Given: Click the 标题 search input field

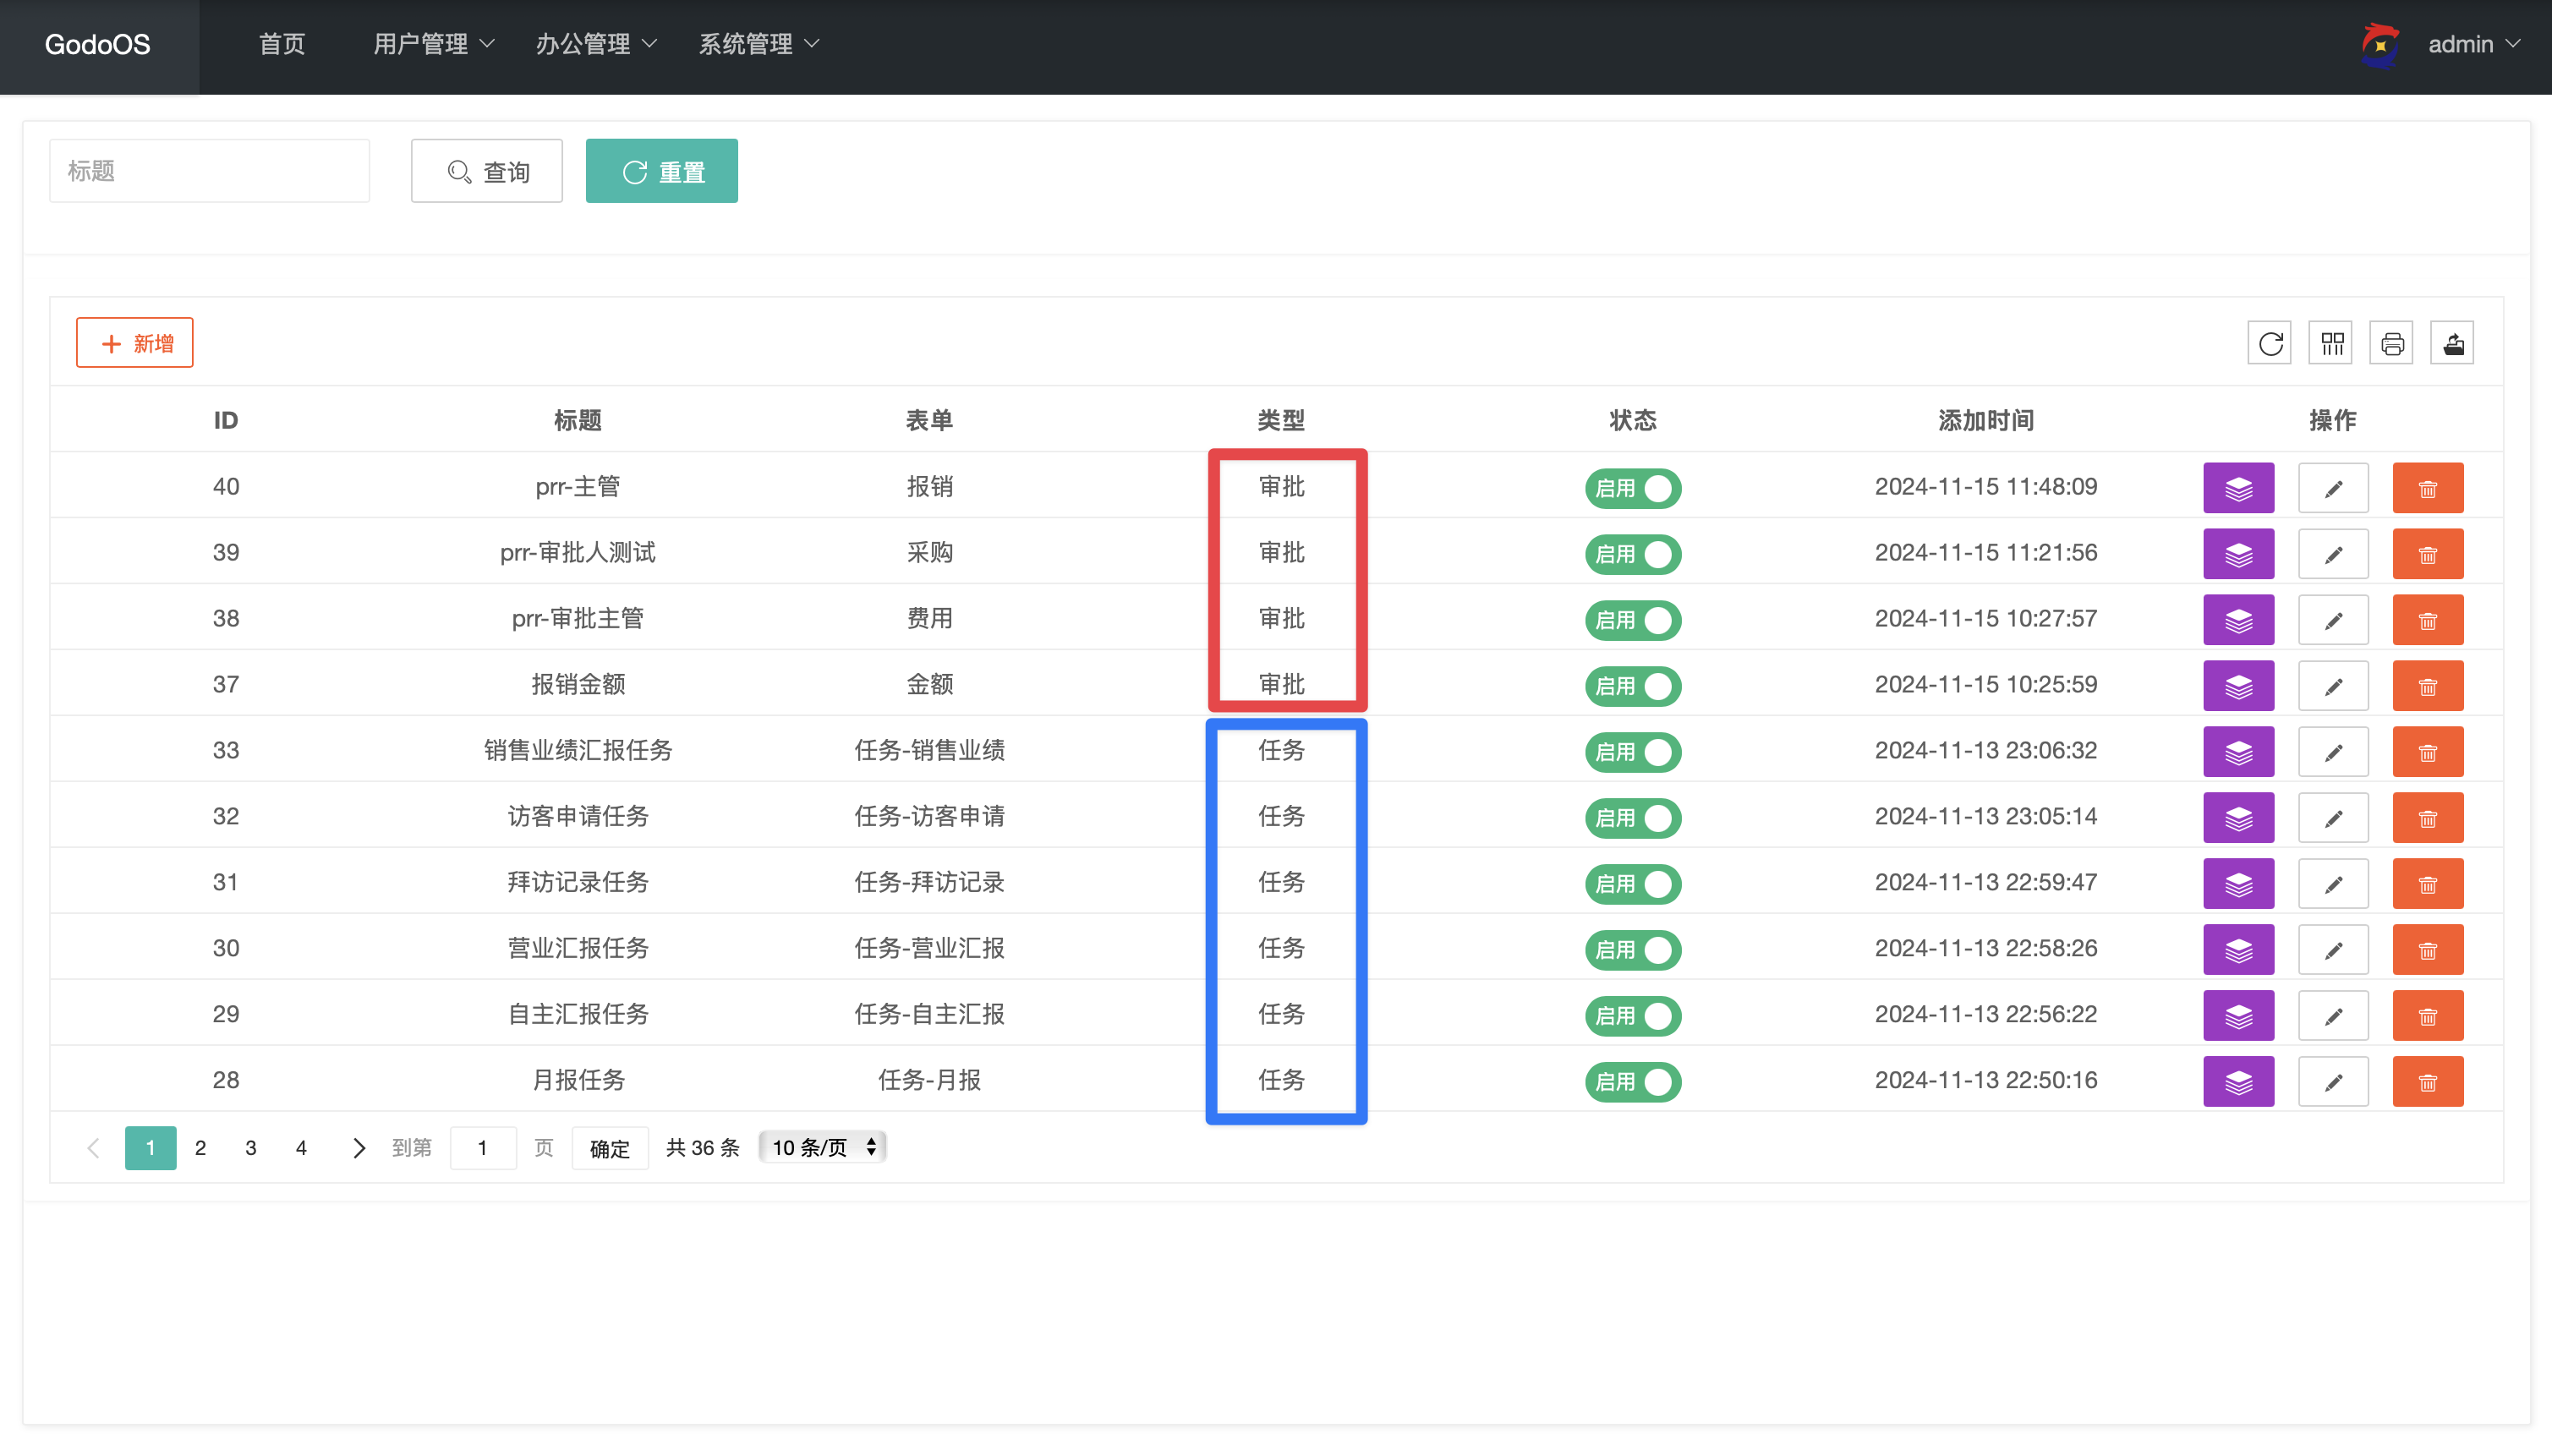Looking at the screenshot, I should (209, 170).
